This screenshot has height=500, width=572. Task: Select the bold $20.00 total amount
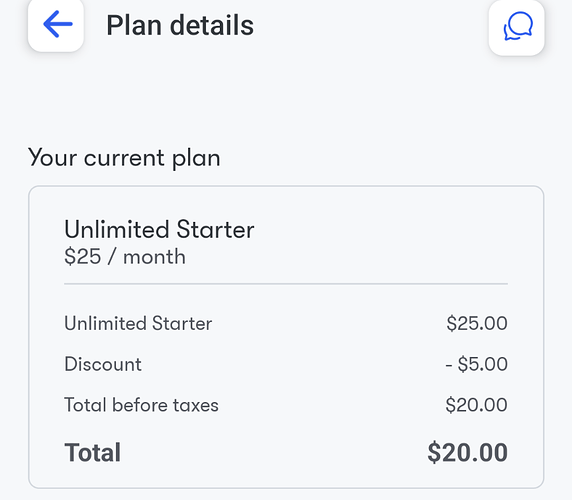tap(467, 453)
